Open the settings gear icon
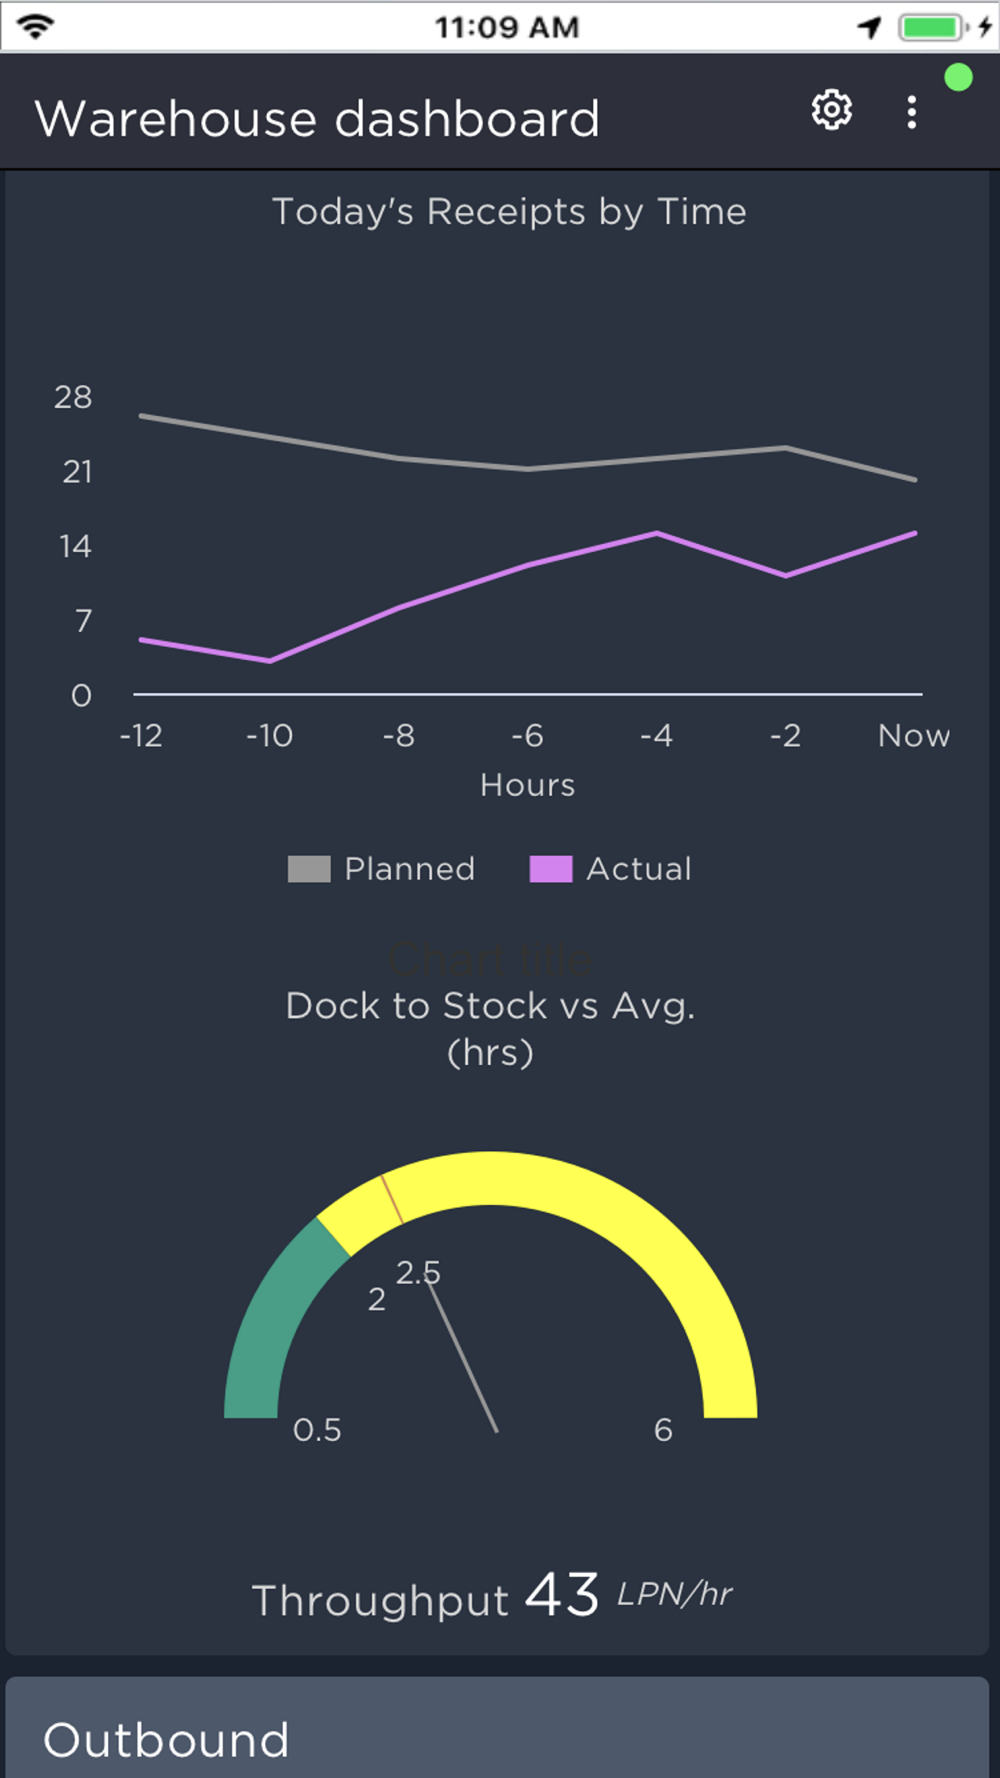 point(831,110)
